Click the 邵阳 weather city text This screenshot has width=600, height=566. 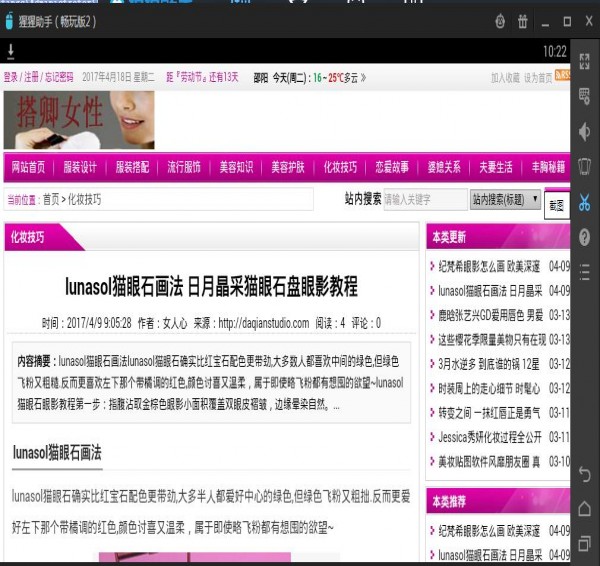click(261, 78)
